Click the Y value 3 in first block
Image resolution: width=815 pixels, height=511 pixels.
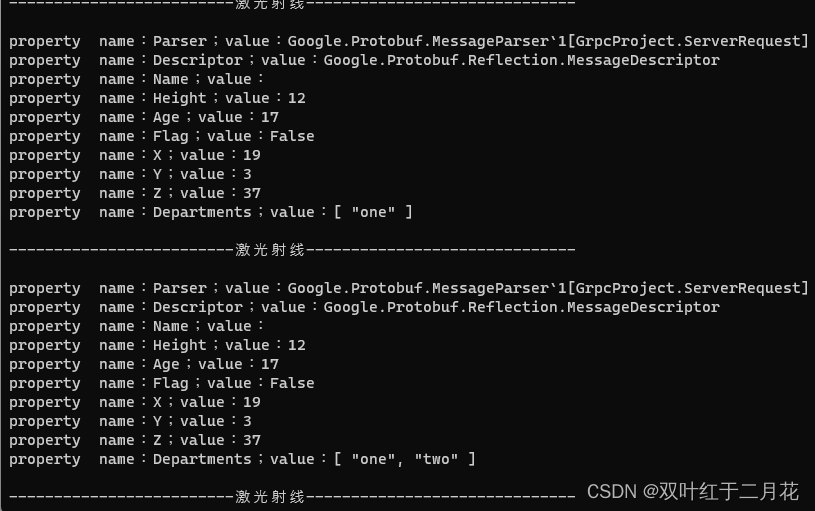(x=247, y=174)
